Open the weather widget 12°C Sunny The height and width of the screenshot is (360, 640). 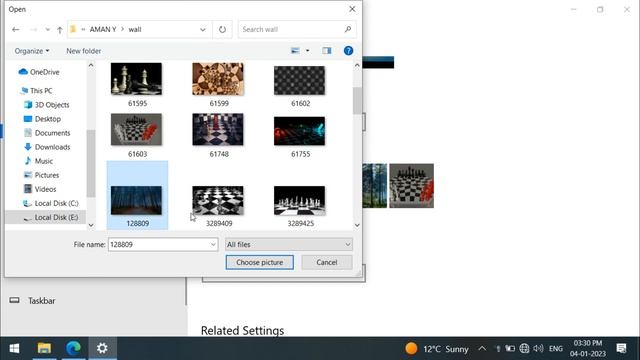[437, 349]
